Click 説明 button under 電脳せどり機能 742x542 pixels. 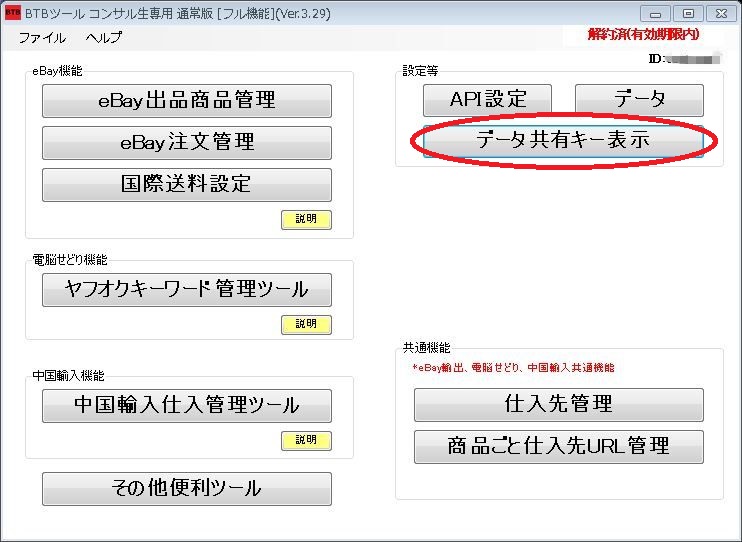point(306,325)
